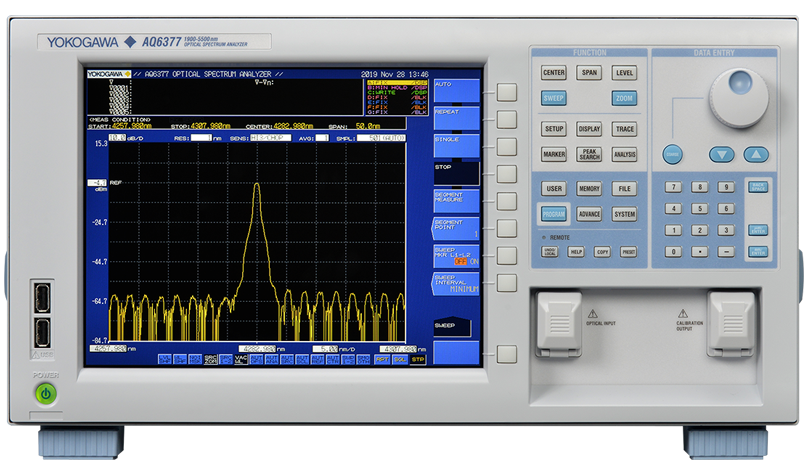
Task: Select the SINGLE sweep softkey
Action: [x=456, y=145]
